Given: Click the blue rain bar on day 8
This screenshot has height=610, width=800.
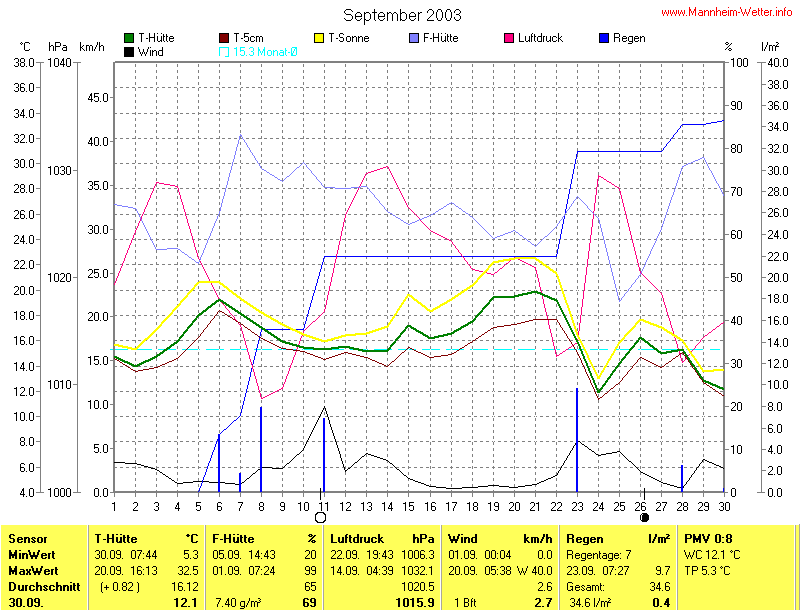Looking at the screenshot, I should point(261,450).
